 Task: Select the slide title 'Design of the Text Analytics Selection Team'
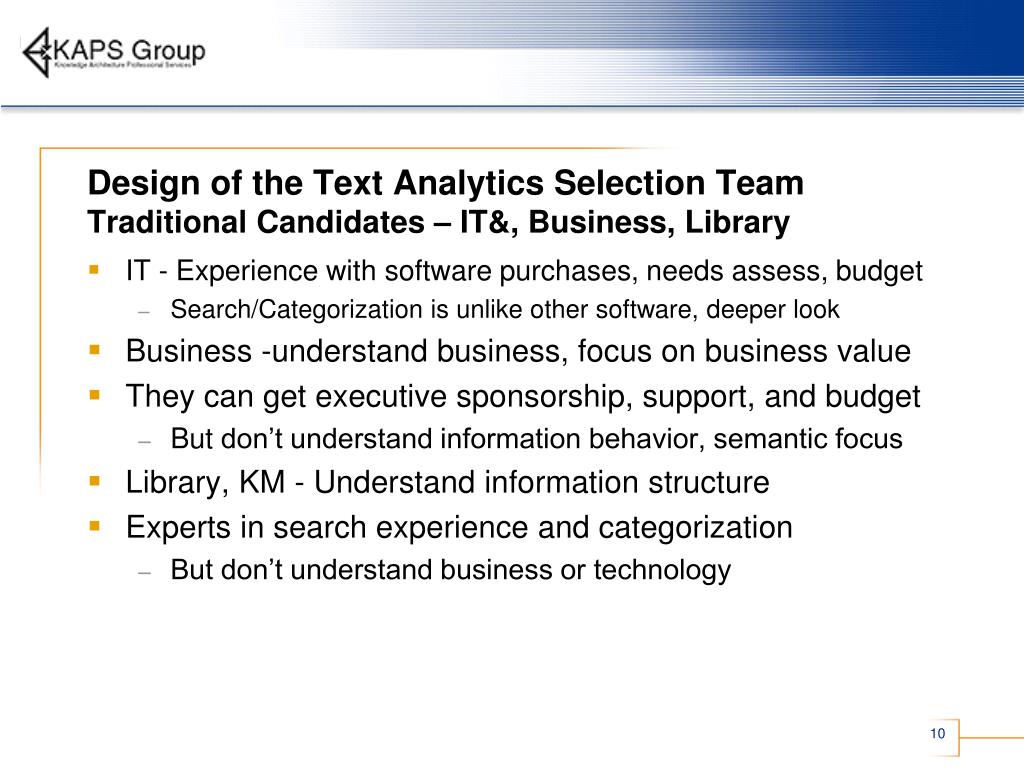click(445, 182)
